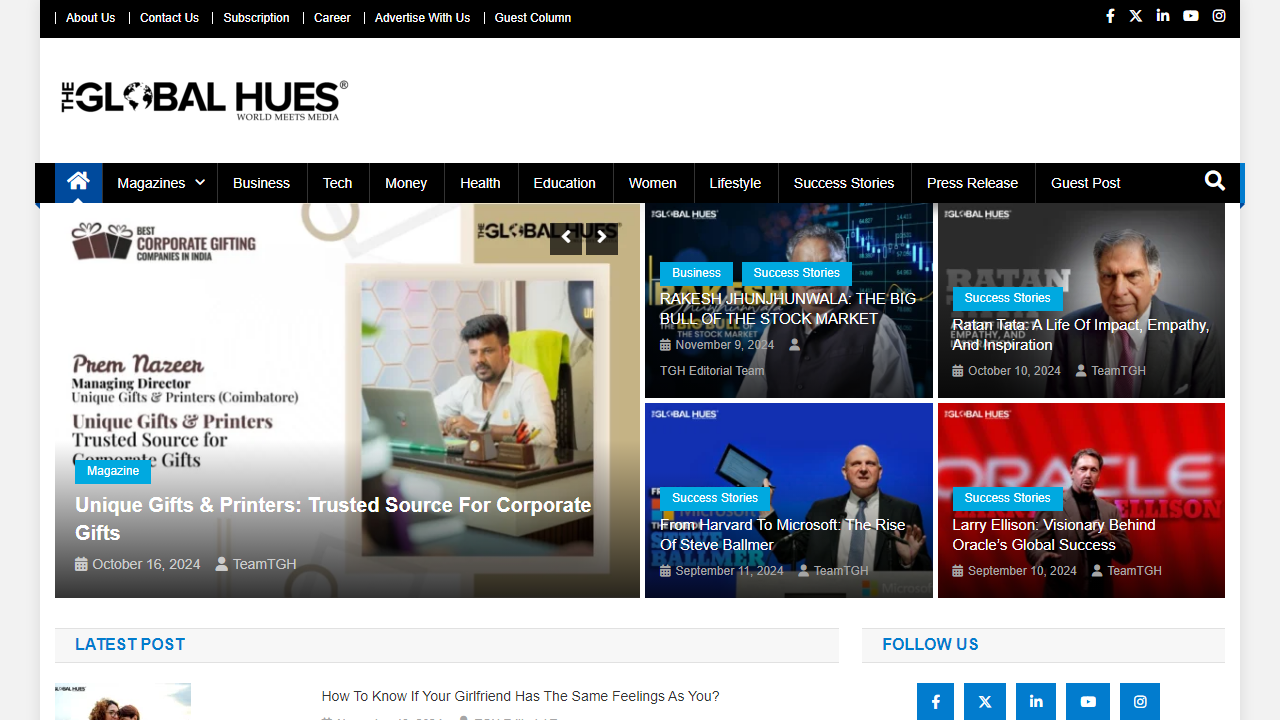Click the next slide arrow on carousel
This screenshot has height=720, width=1280.
[x=601, y=237]
